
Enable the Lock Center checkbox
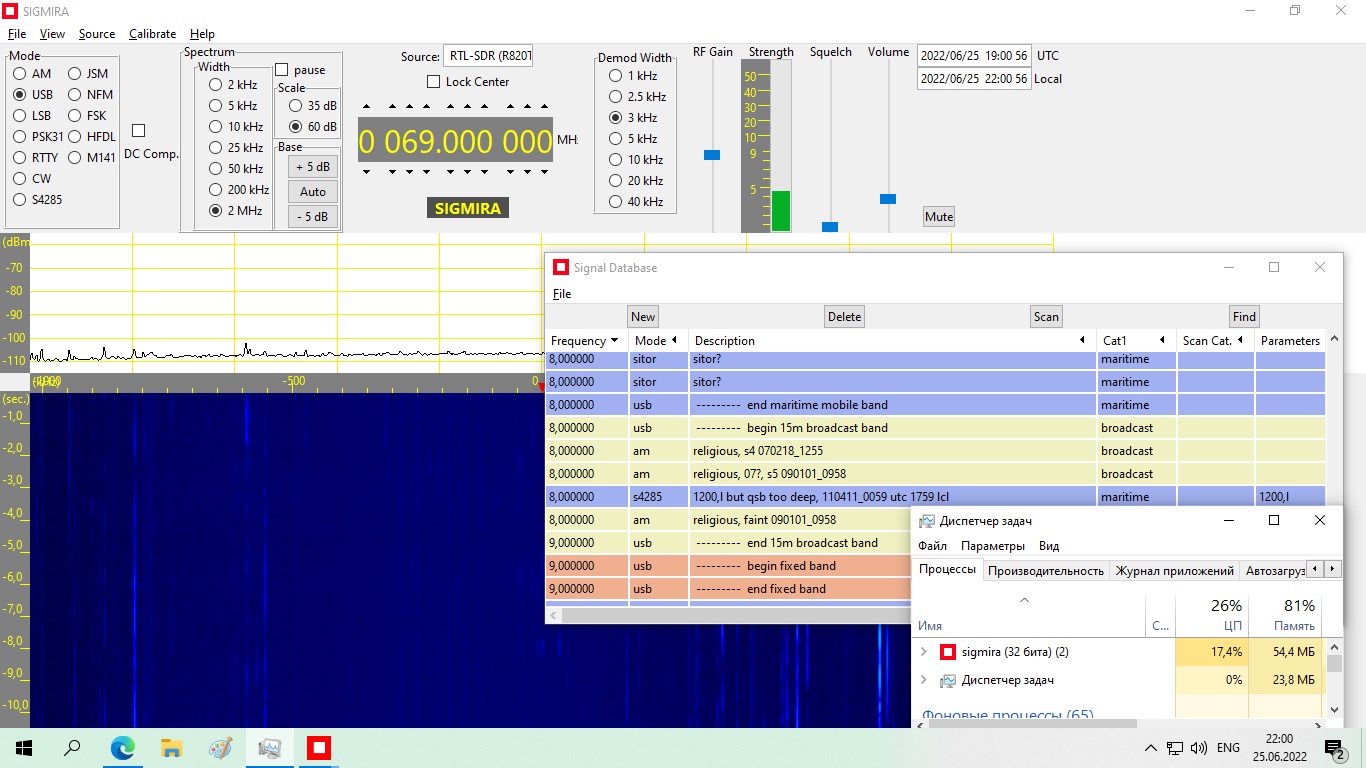(x=434, y=82)
